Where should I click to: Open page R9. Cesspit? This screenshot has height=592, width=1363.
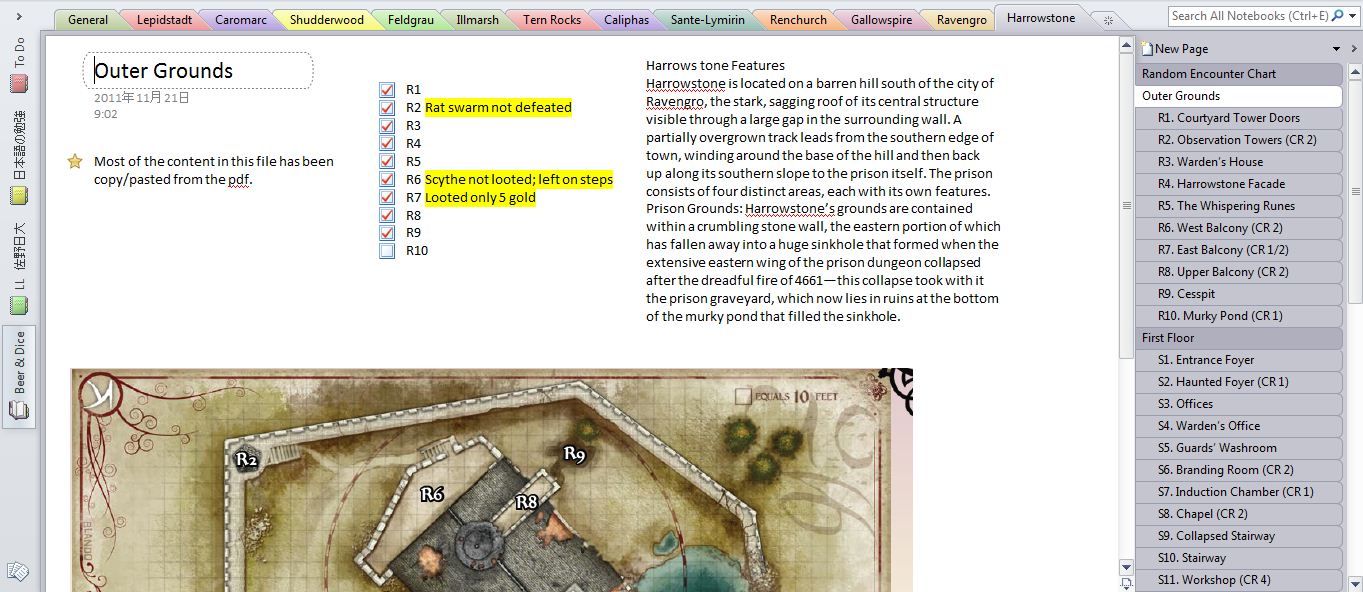(1239, 294)
